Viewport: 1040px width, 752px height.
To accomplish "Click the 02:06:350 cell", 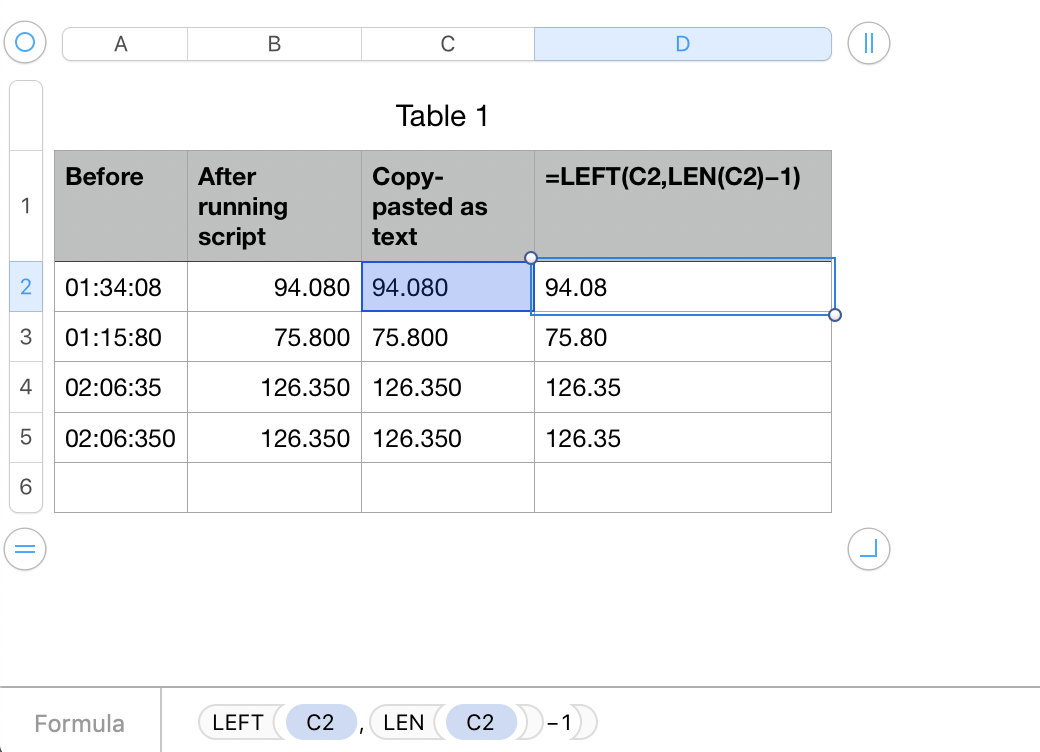I will pyautogui.click(x=120, y=438).
